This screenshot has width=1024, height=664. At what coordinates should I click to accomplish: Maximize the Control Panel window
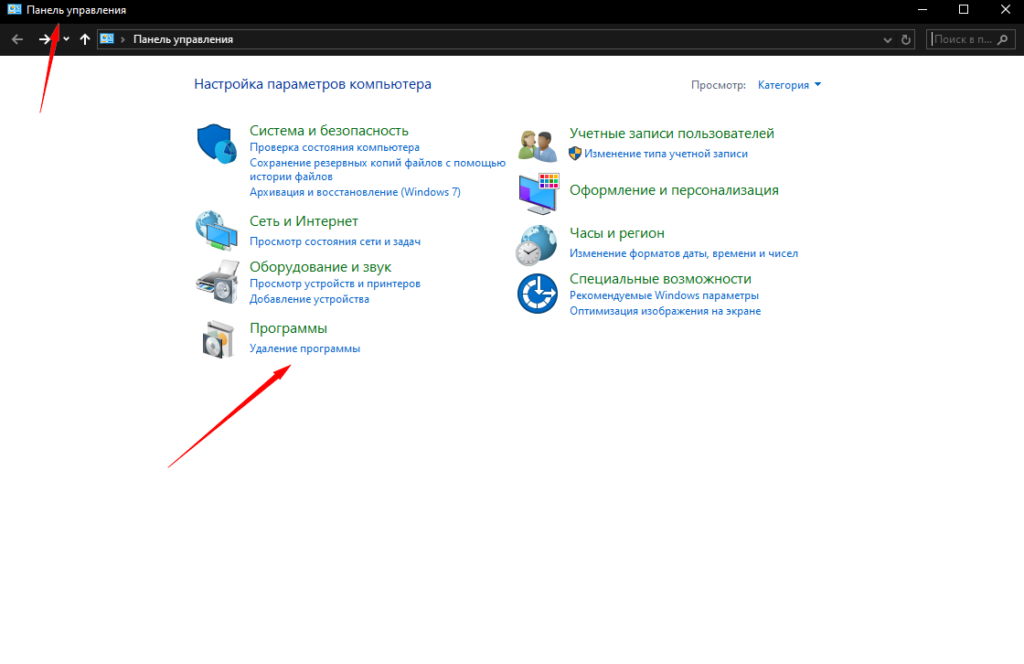point(964,10)
